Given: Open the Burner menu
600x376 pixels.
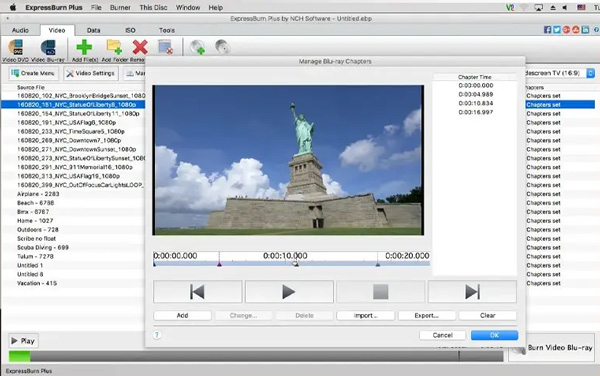Looking at the screenshot, I should pos(120,7).
